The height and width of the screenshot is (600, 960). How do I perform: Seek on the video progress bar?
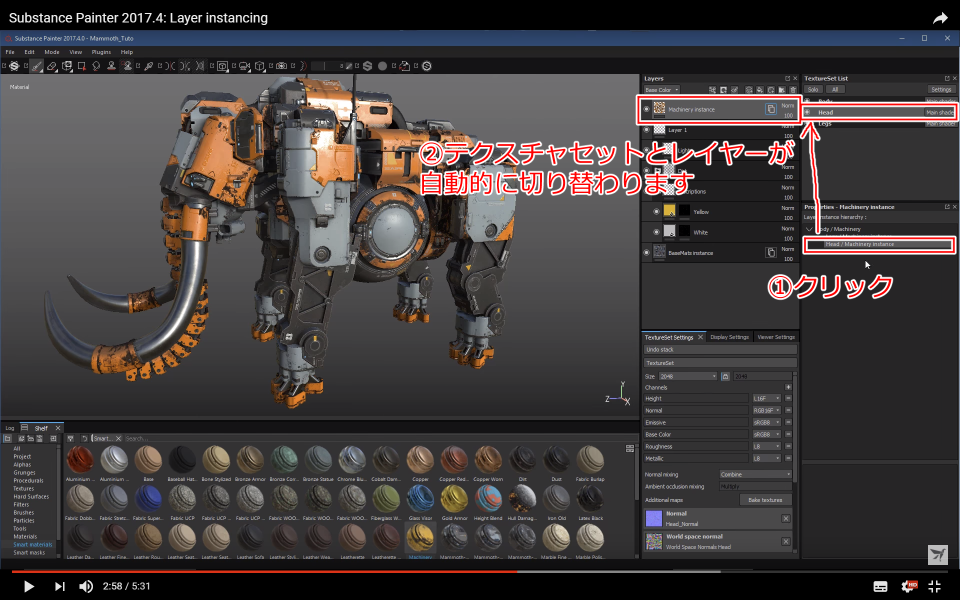click(480, 571)
